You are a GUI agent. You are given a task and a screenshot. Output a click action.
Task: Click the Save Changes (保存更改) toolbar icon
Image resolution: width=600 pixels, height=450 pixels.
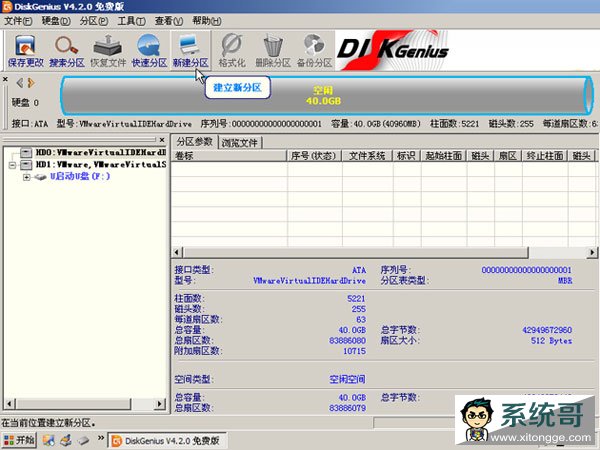(26, 51)
